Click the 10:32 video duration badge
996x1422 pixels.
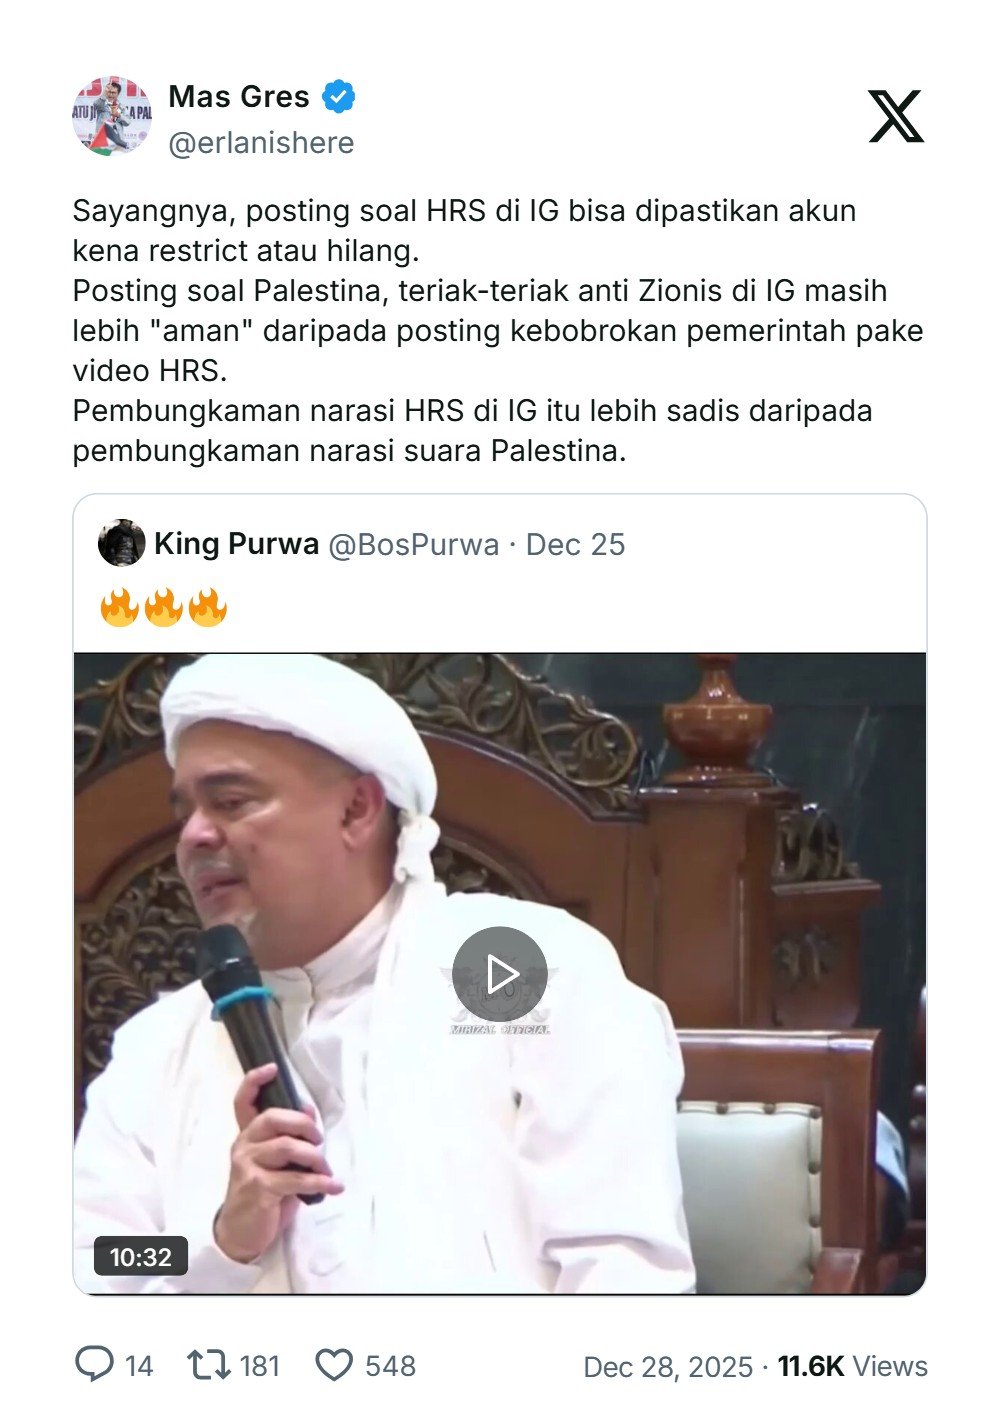(x=141, y=1257)
